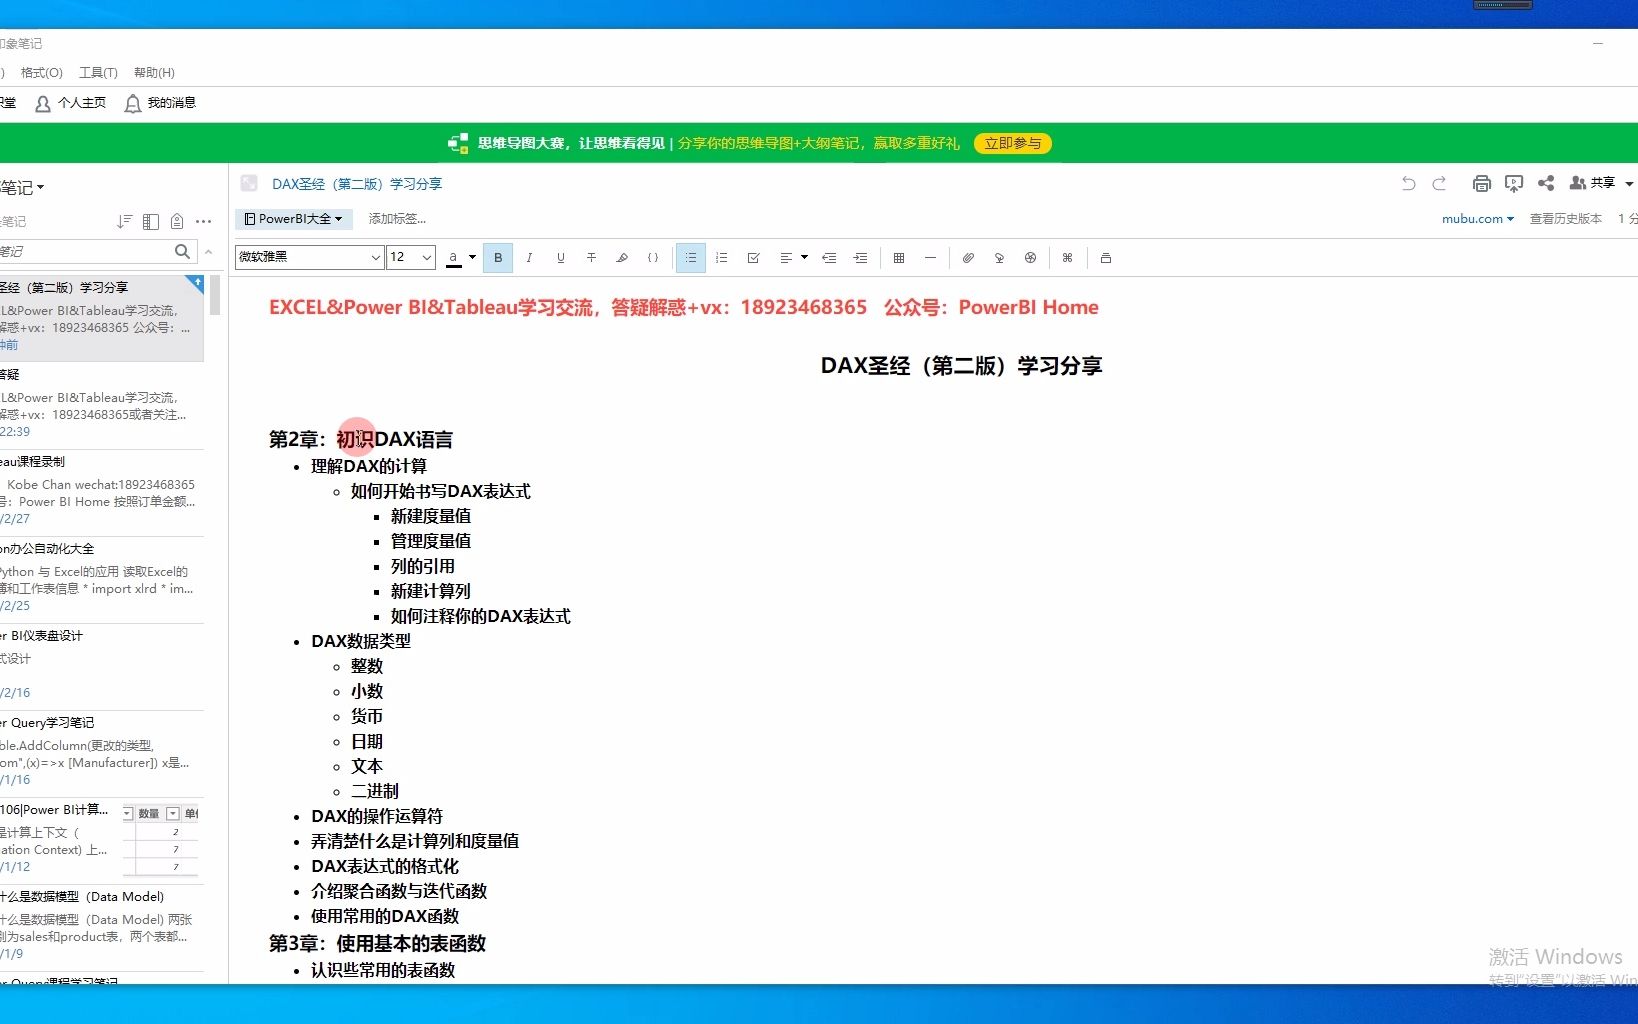Click the notes list scrollbar thumb

coord(215,296)
